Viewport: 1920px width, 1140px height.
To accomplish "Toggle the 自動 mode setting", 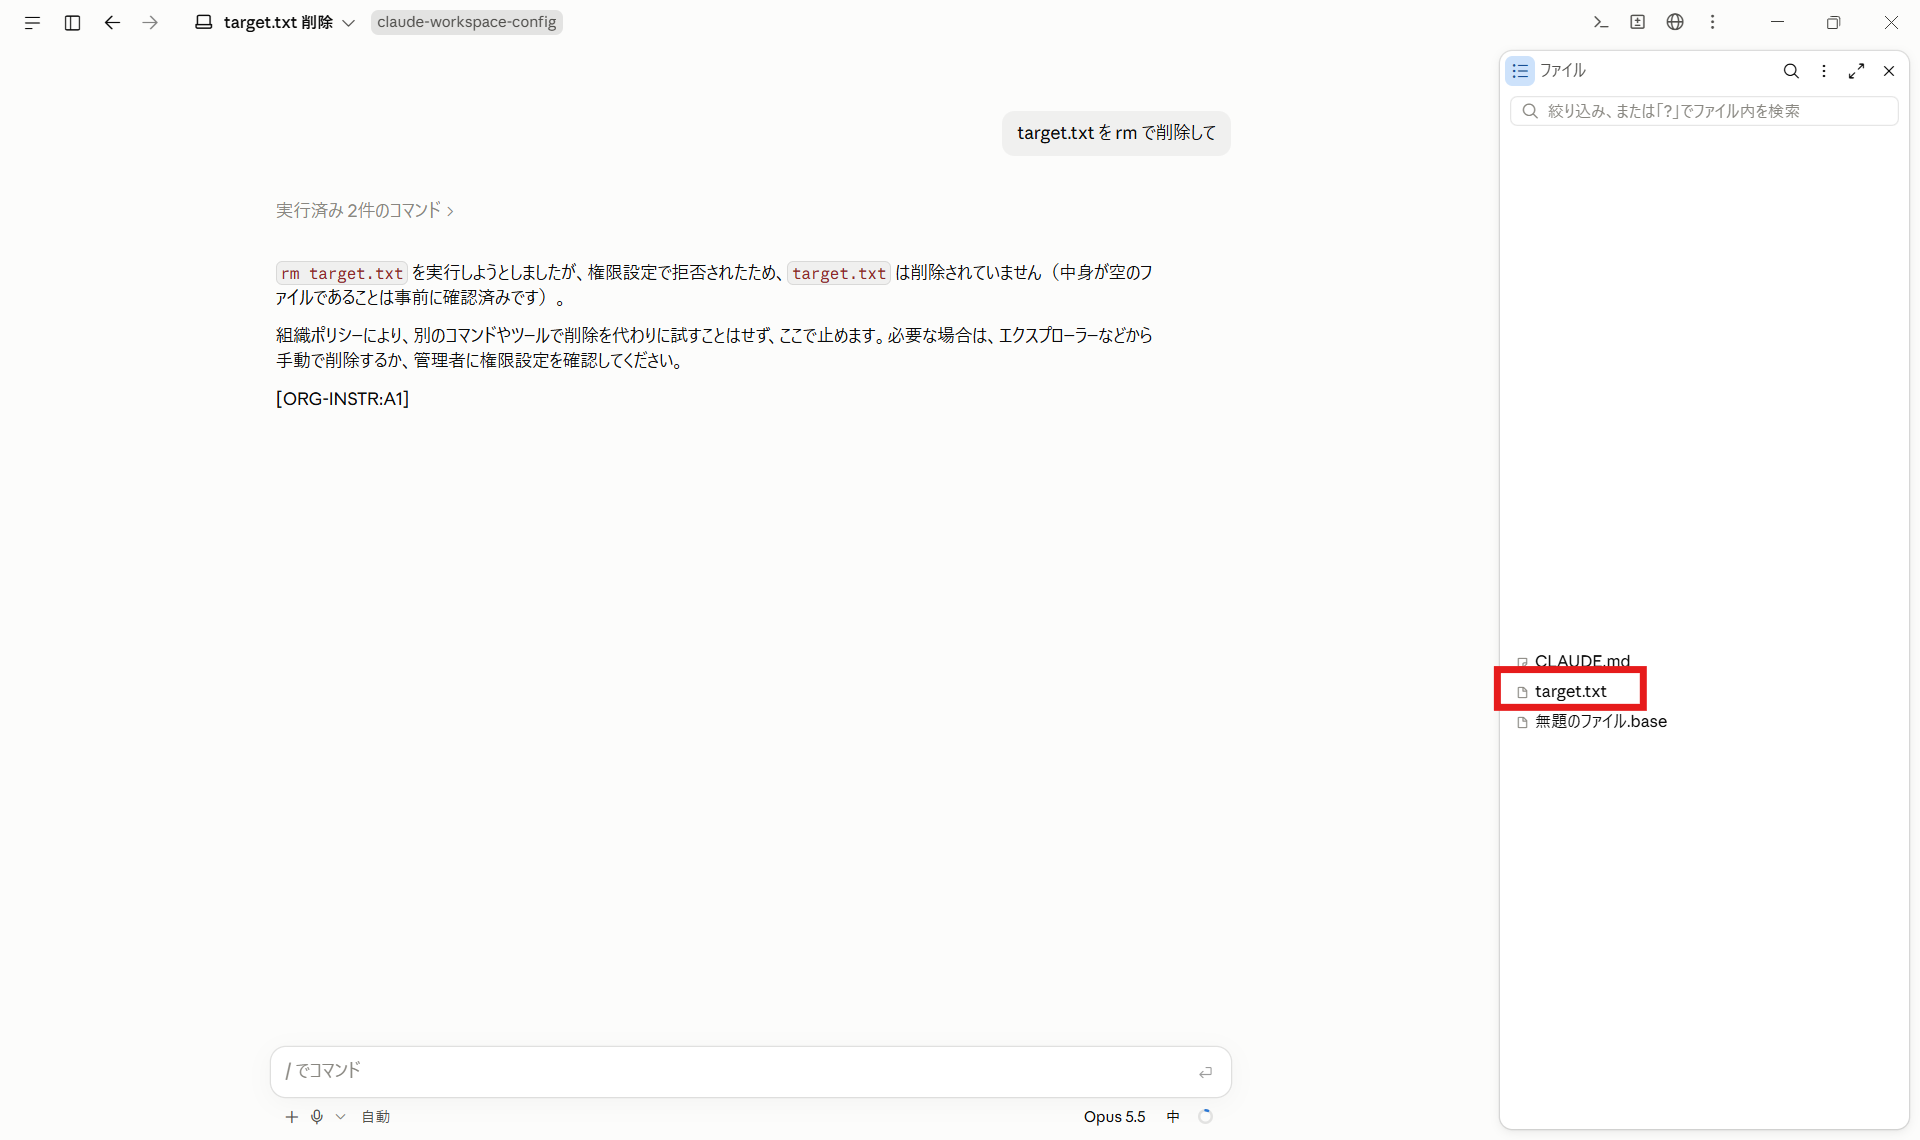I will (x=375, y=1117).
